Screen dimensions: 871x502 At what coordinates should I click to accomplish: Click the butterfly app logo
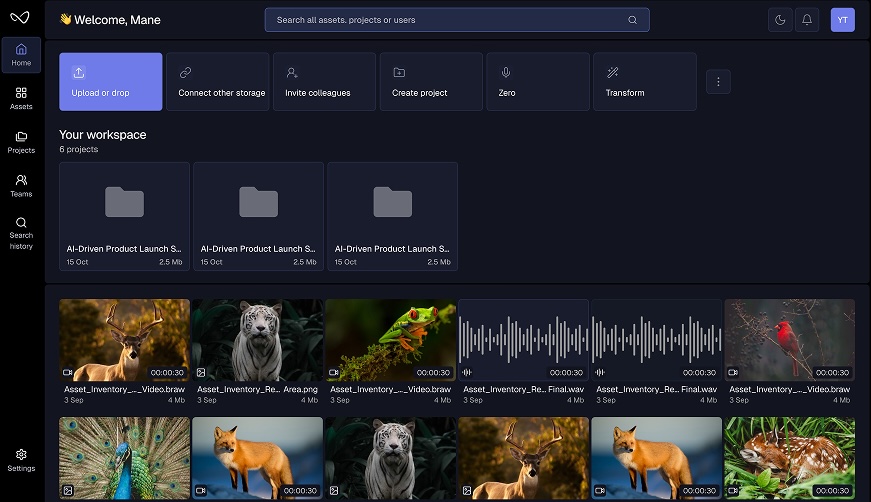pos(20,17)
